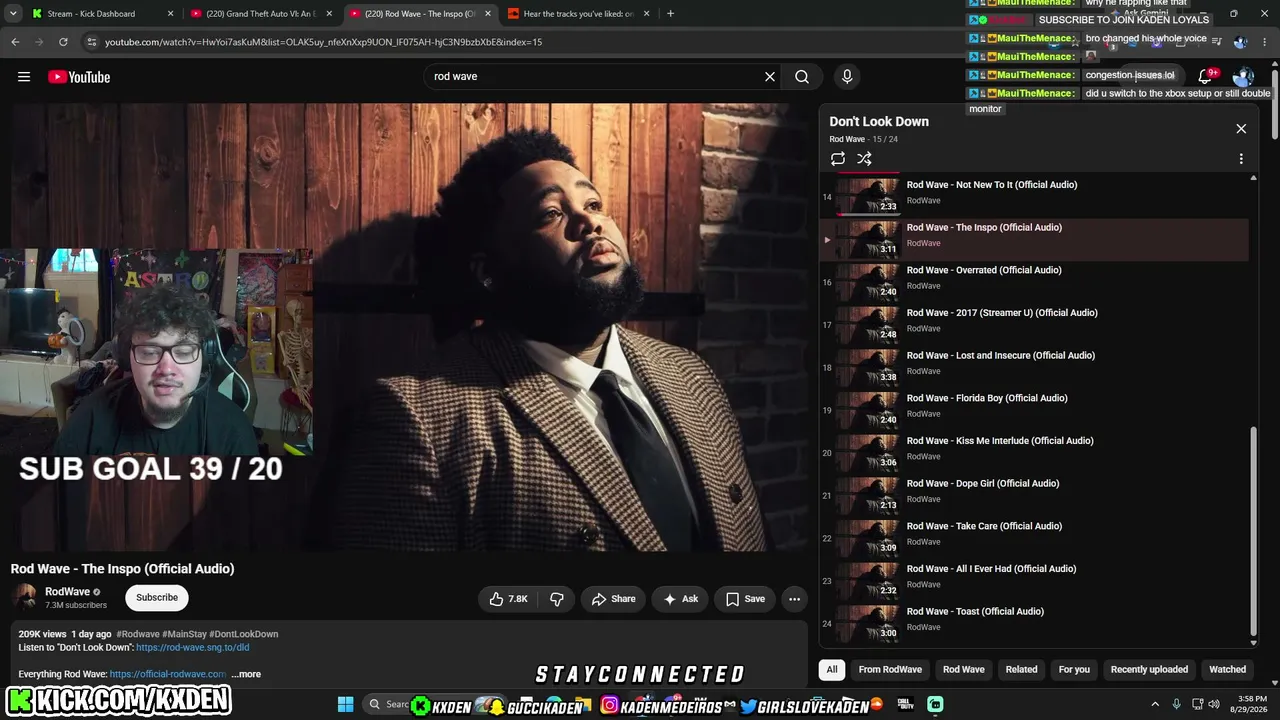The width and height of the screenshot is (1280, 720).
Task: Save the video to a playlist
Action: coord(745,599)
